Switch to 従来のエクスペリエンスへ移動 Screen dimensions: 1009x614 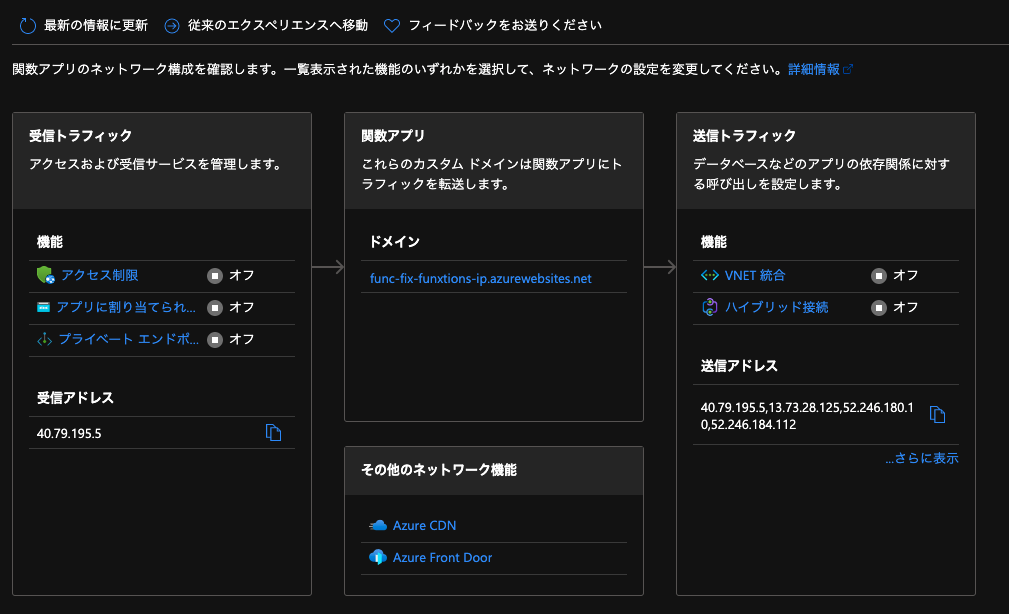[x=278, y=26]
